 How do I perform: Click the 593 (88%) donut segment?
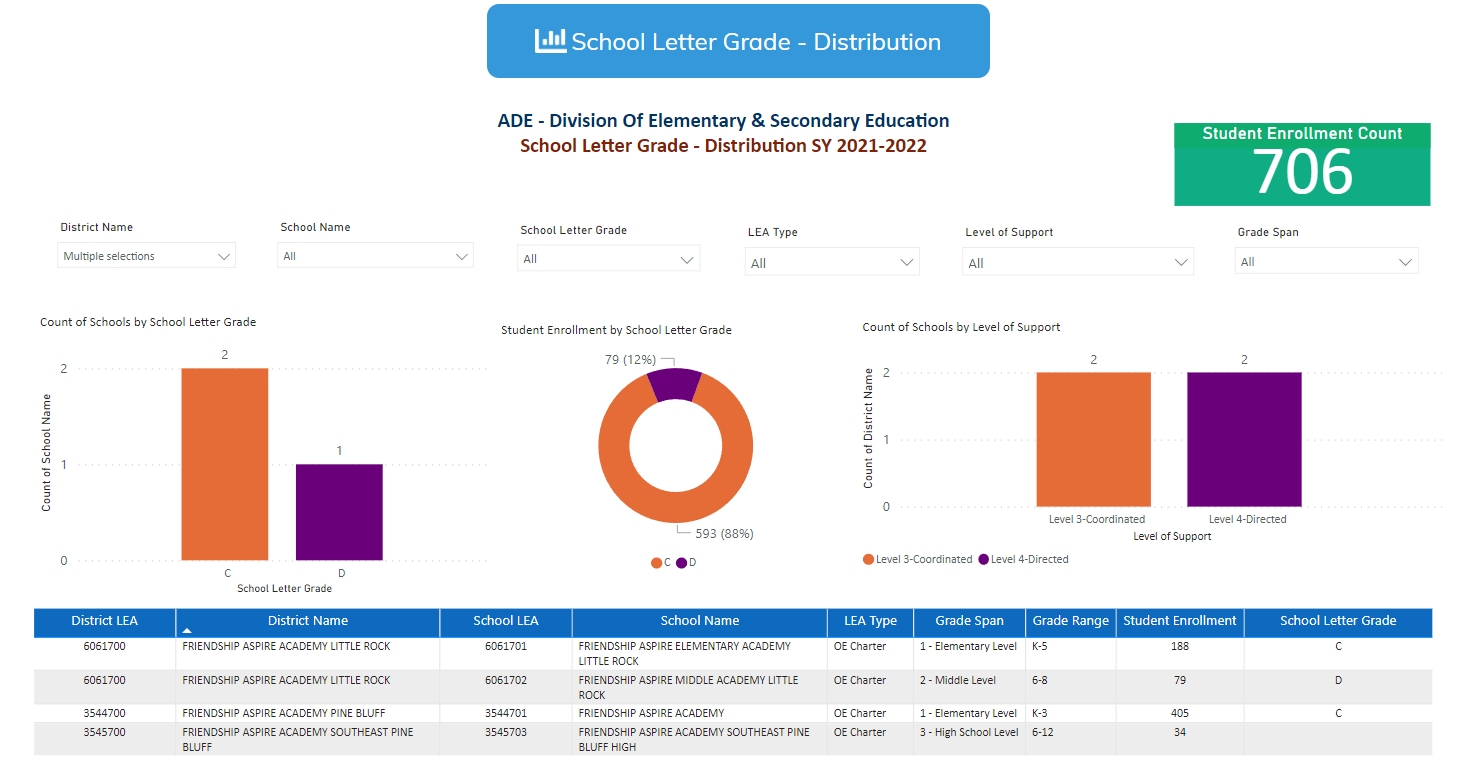[675, 510]
